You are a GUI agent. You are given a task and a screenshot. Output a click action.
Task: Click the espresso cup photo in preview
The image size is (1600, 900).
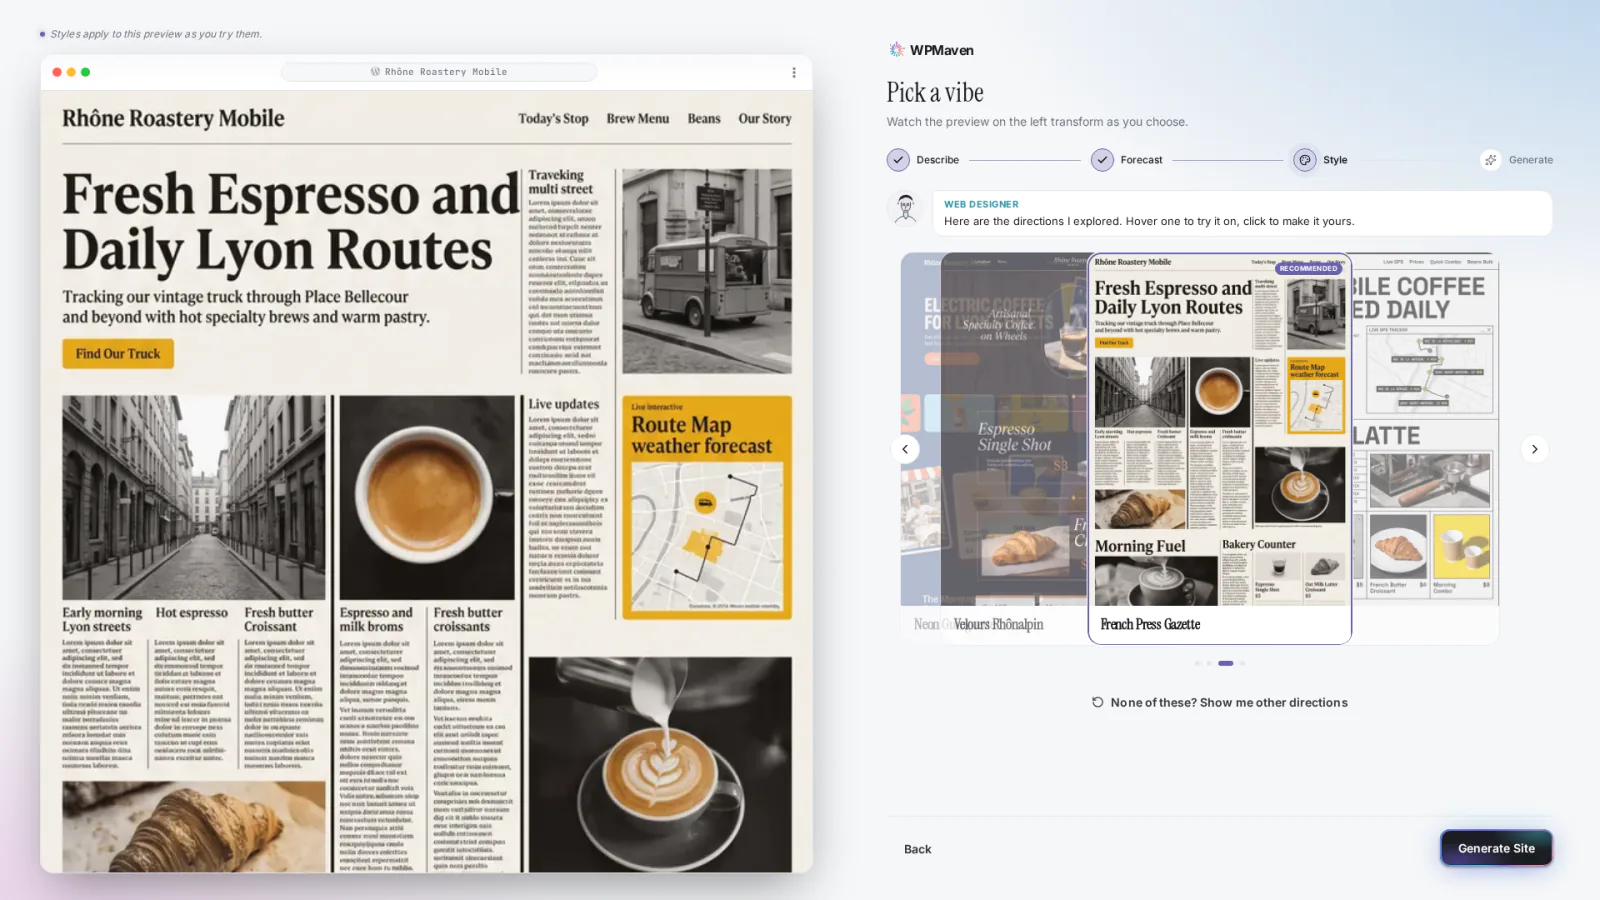coord(427,497)
